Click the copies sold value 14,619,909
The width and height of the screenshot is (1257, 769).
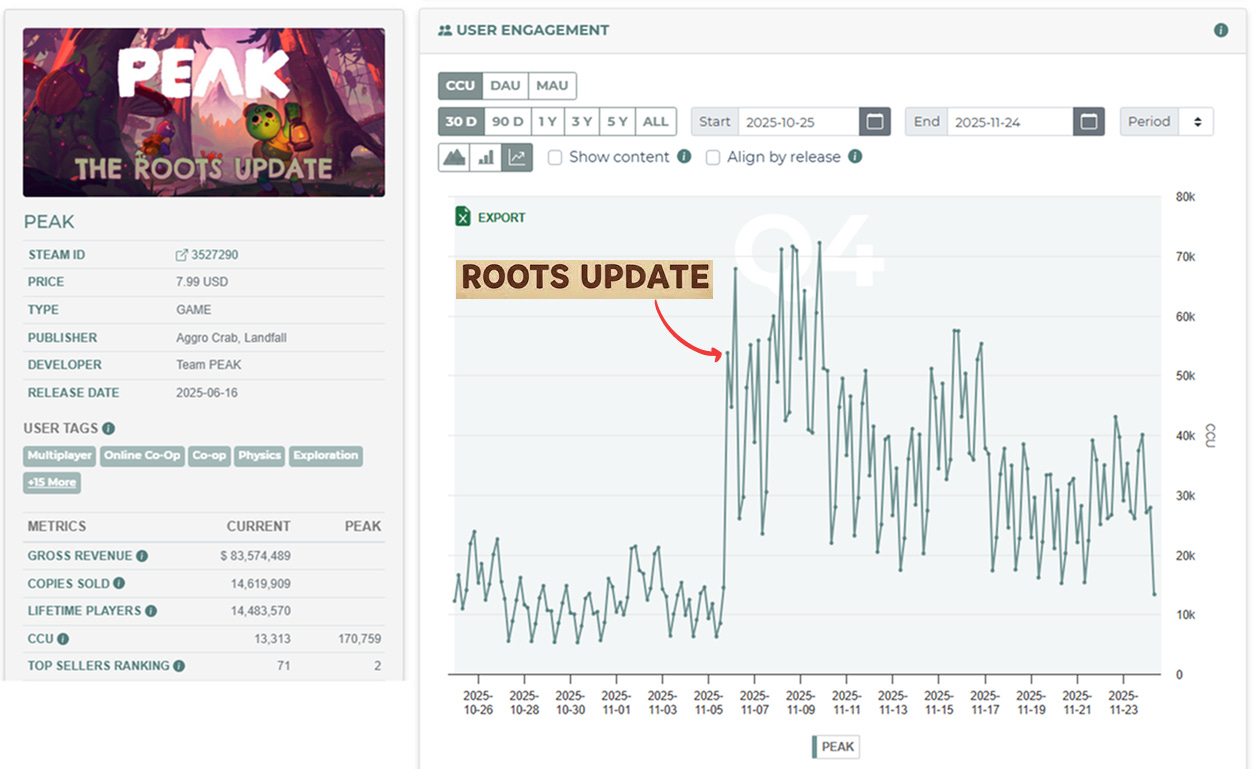(259, 583)
